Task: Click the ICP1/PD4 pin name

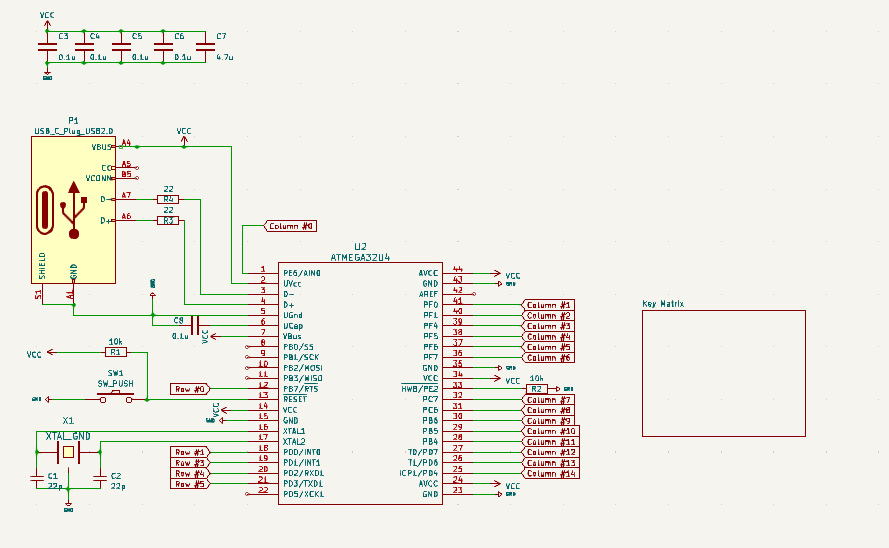Action: click(x=418, y=473)
